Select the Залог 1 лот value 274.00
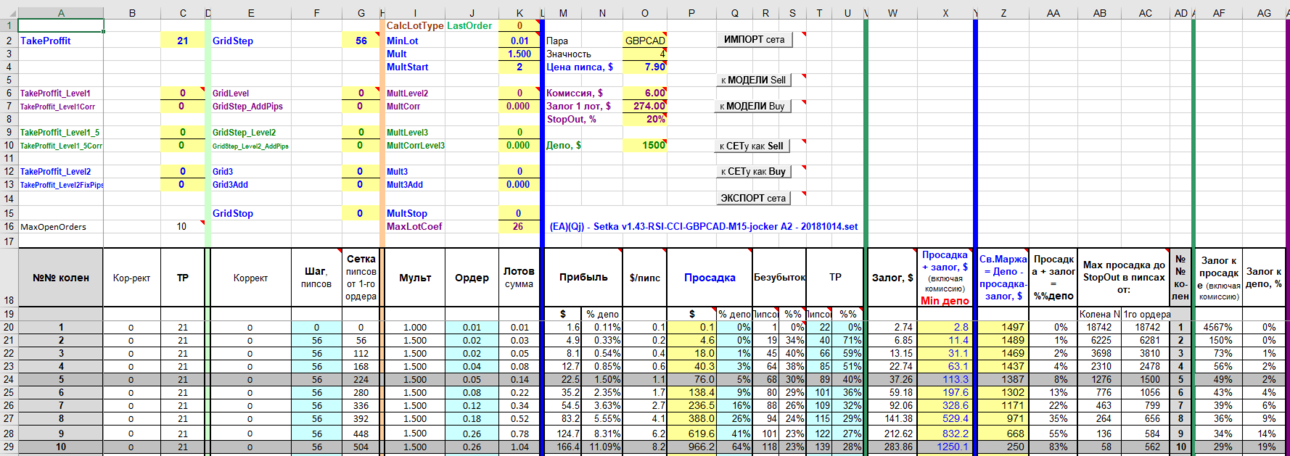This screenshot has height=456, width=1290. click(644, 106)
